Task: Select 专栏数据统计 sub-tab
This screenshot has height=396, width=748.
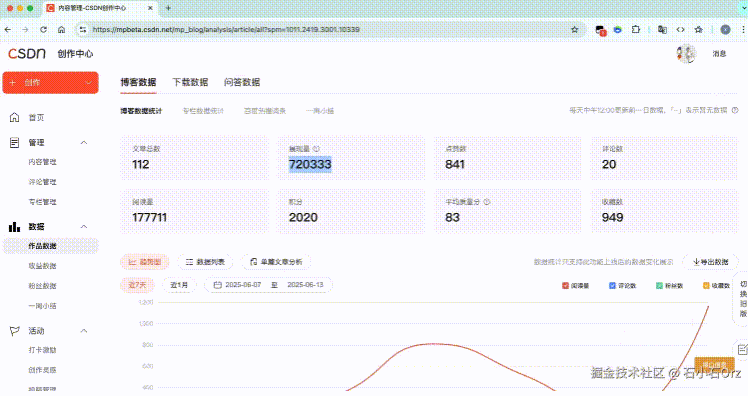Action: (x=203, y=111)
